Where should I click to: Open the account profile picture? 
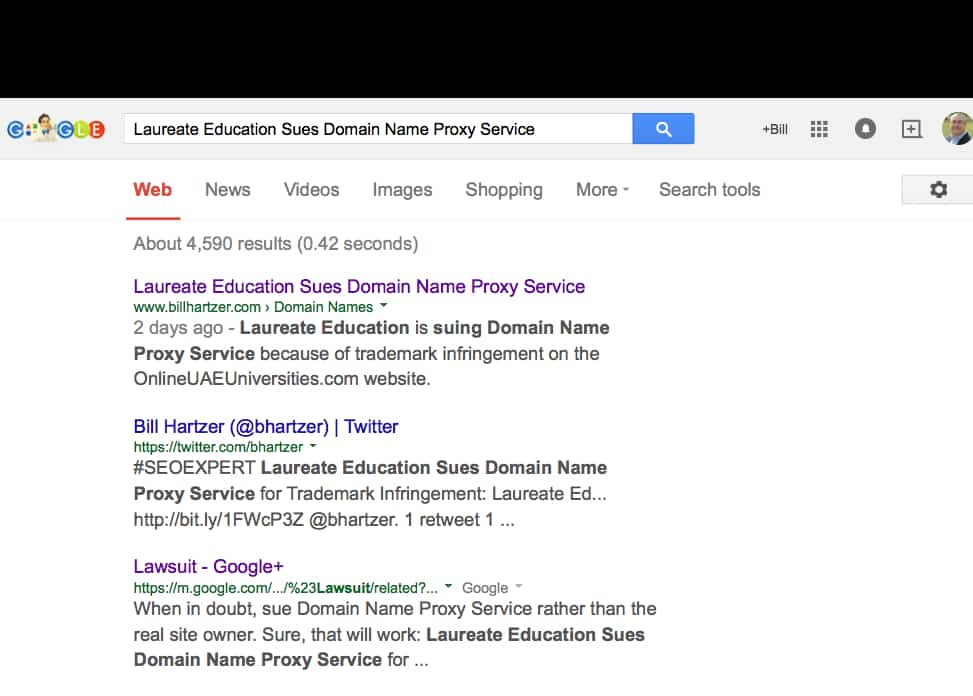tap(957, 128)
